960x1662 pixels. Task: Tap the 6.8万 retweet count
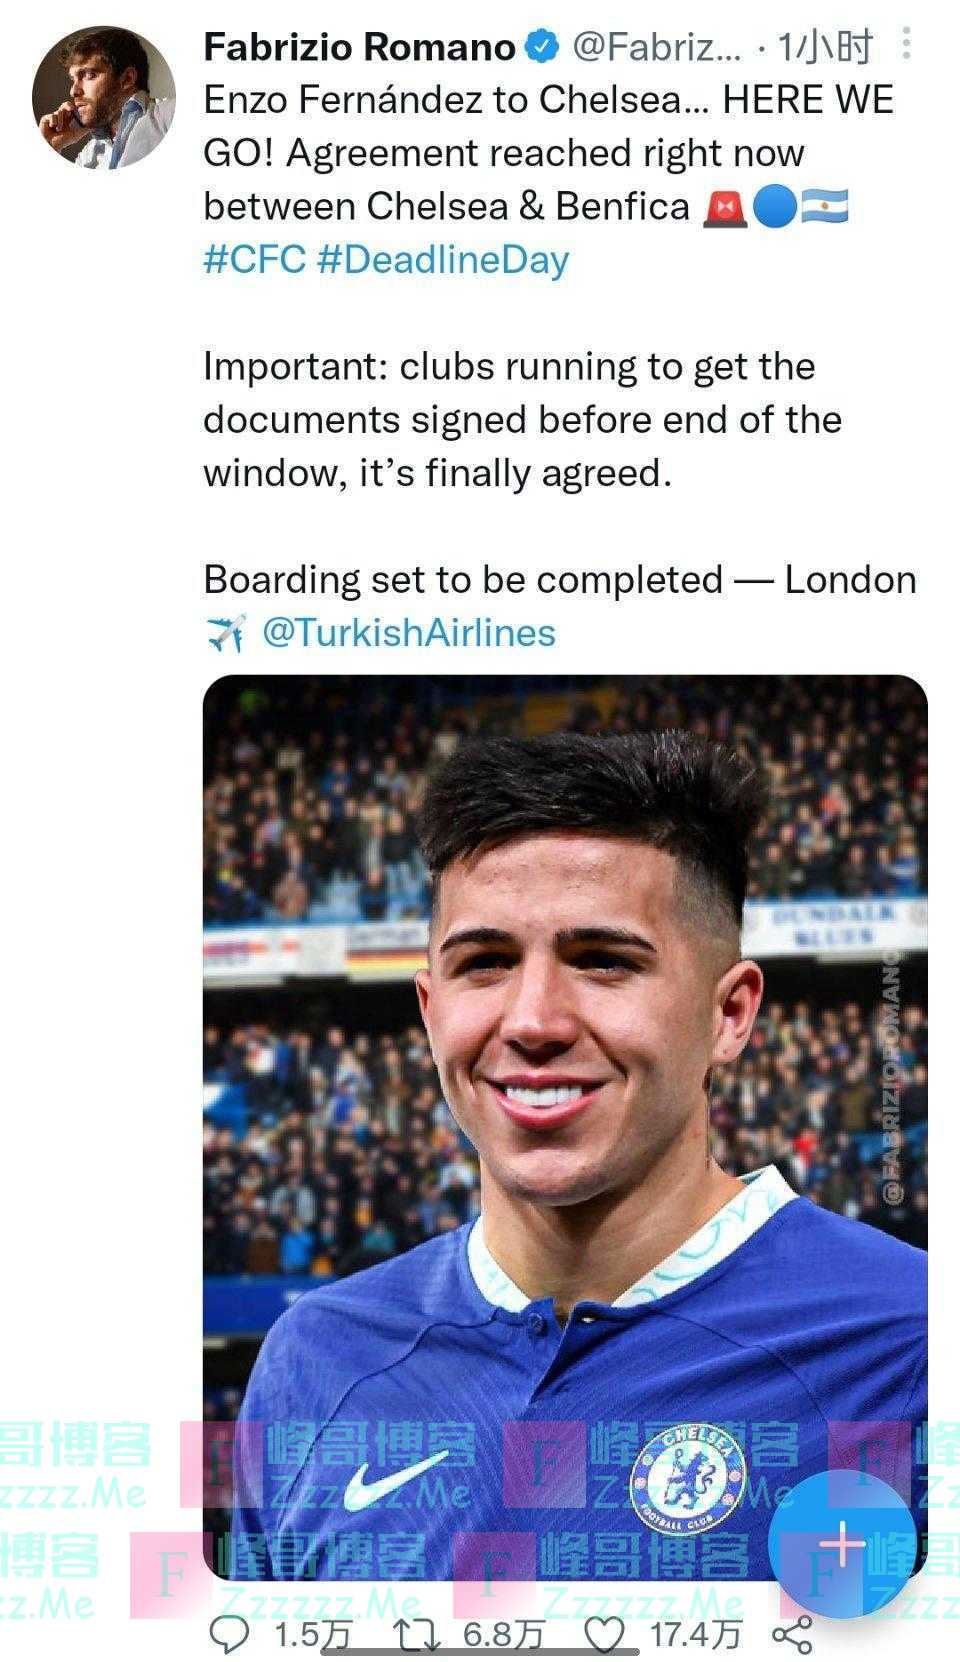click(503, 1635)
